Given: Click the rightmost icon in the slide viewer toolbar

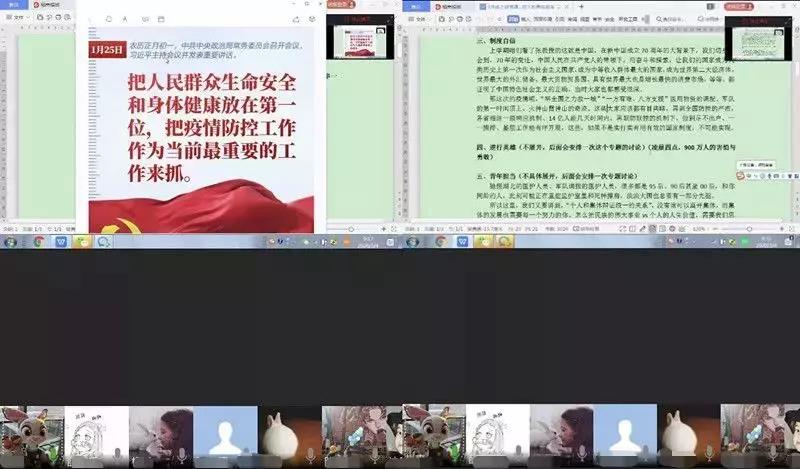Looking at the screenshot, I should 312,19.
